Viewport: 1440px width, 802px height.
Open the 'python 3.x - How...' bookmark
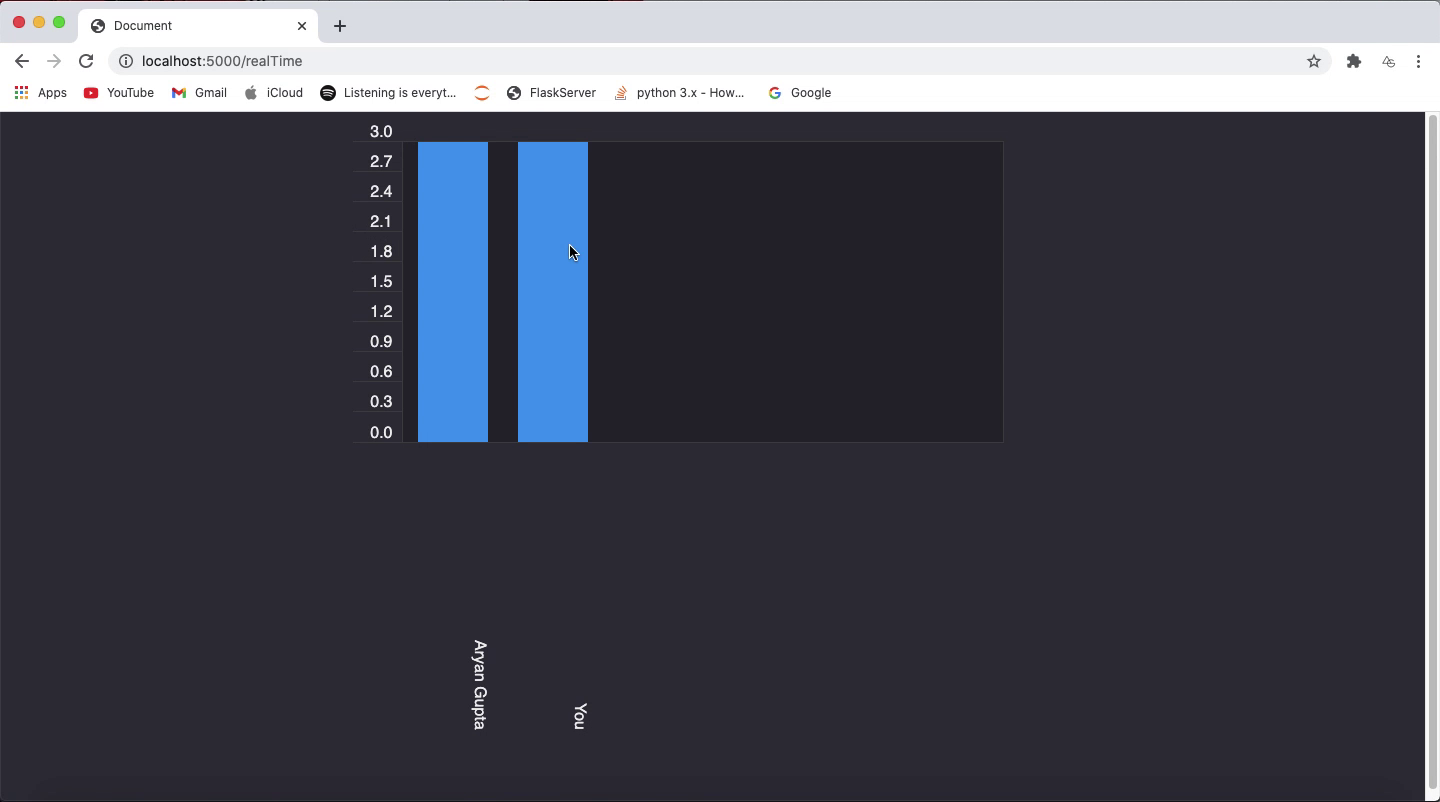click(x=679, y=93)
